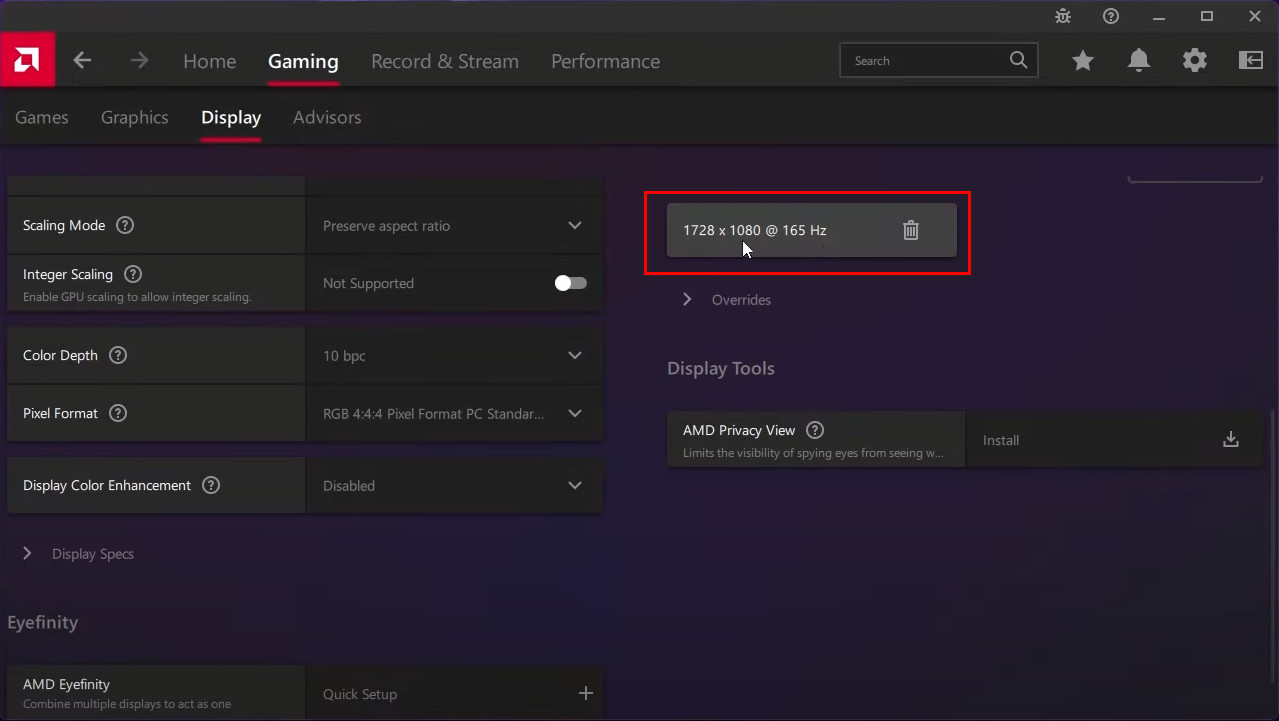Expand Display Specs section
This screenshot has height=721, width=1279.
[78, 554]
